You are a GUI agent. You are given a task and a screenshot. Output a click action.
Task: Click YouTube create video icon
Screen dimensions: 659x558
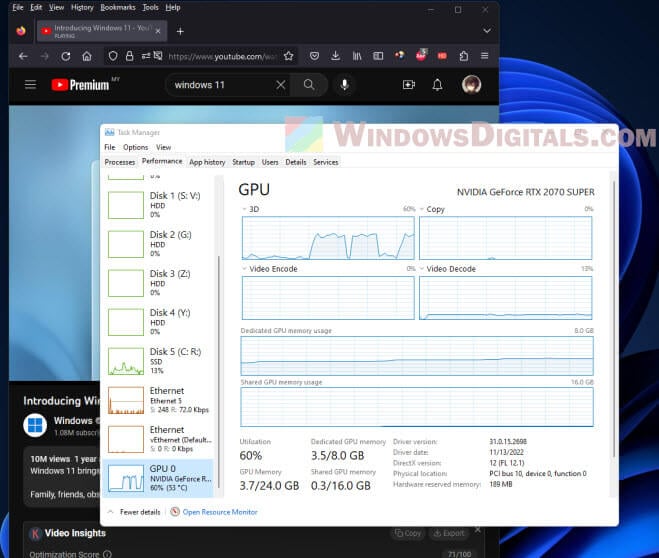[409, 85]
